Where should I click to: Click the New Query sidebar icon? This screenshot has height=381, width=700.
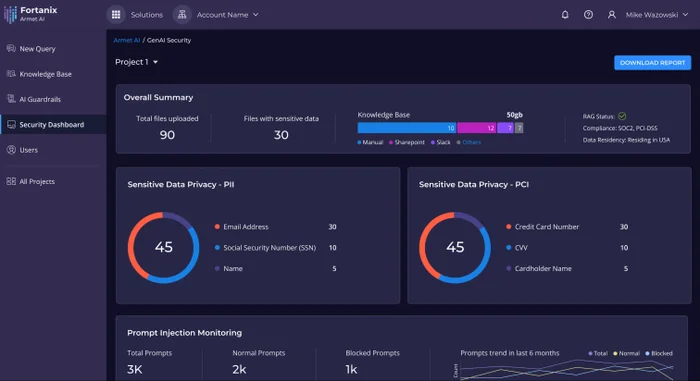[x=11, y=48]
